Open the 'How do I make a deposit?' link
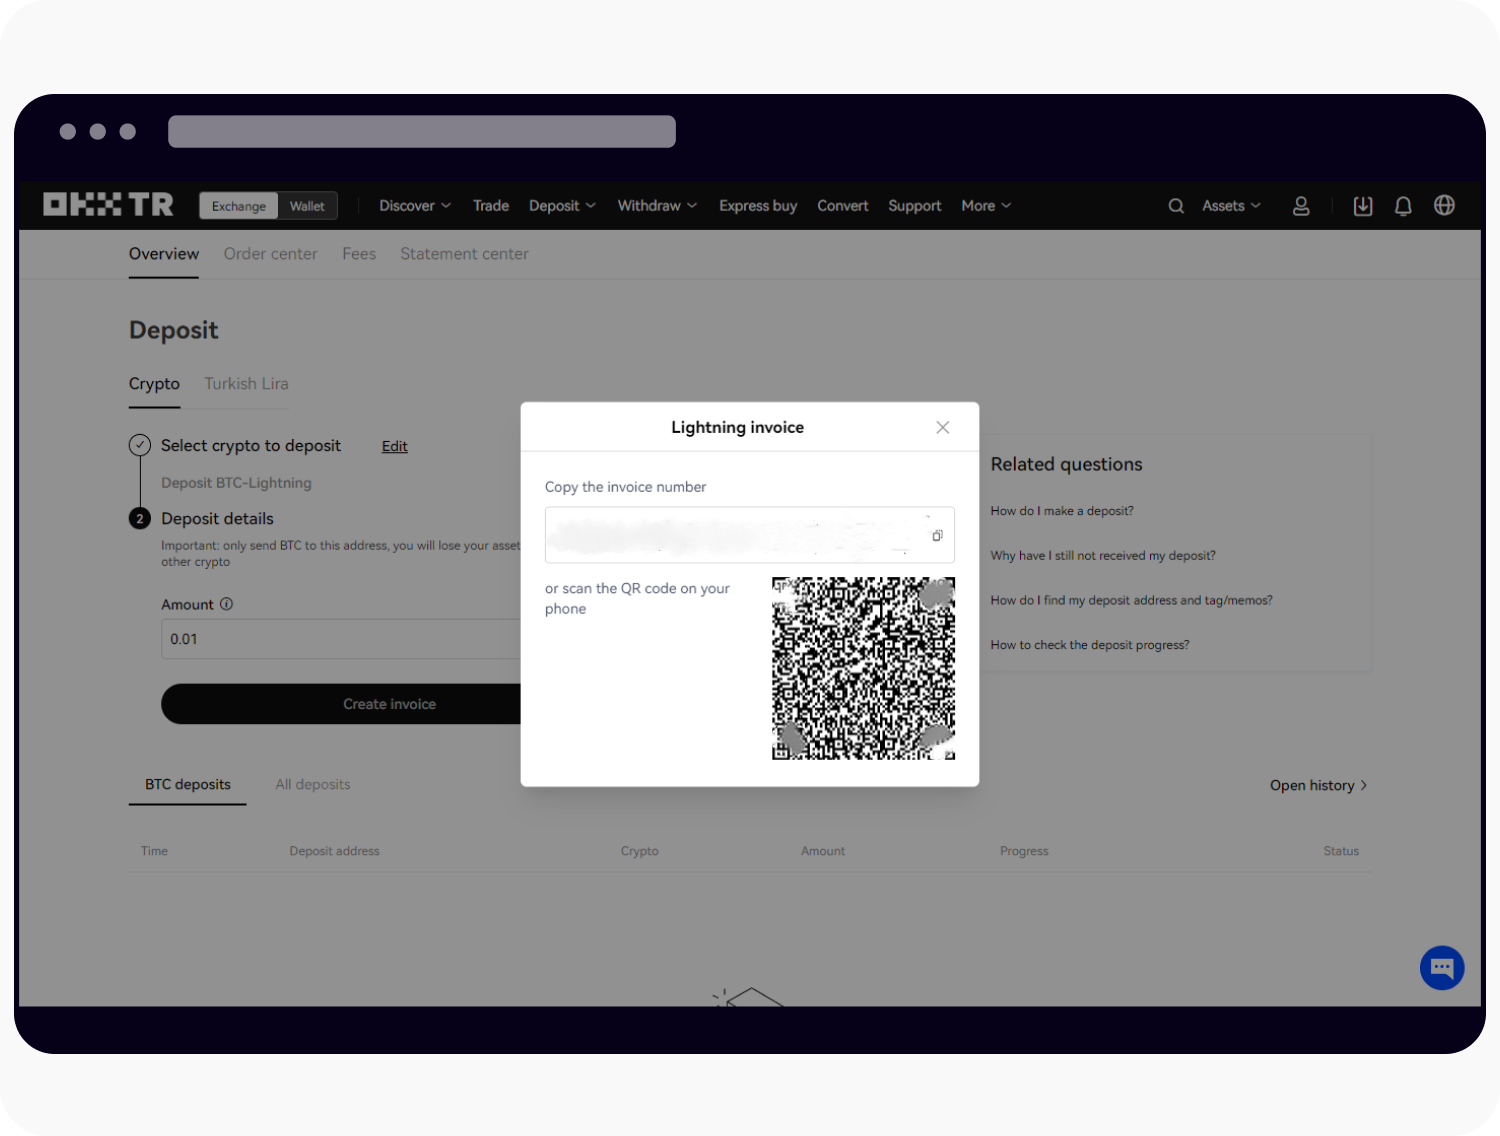This screenshot has height=1136, width=1500. pos(1061,510)
